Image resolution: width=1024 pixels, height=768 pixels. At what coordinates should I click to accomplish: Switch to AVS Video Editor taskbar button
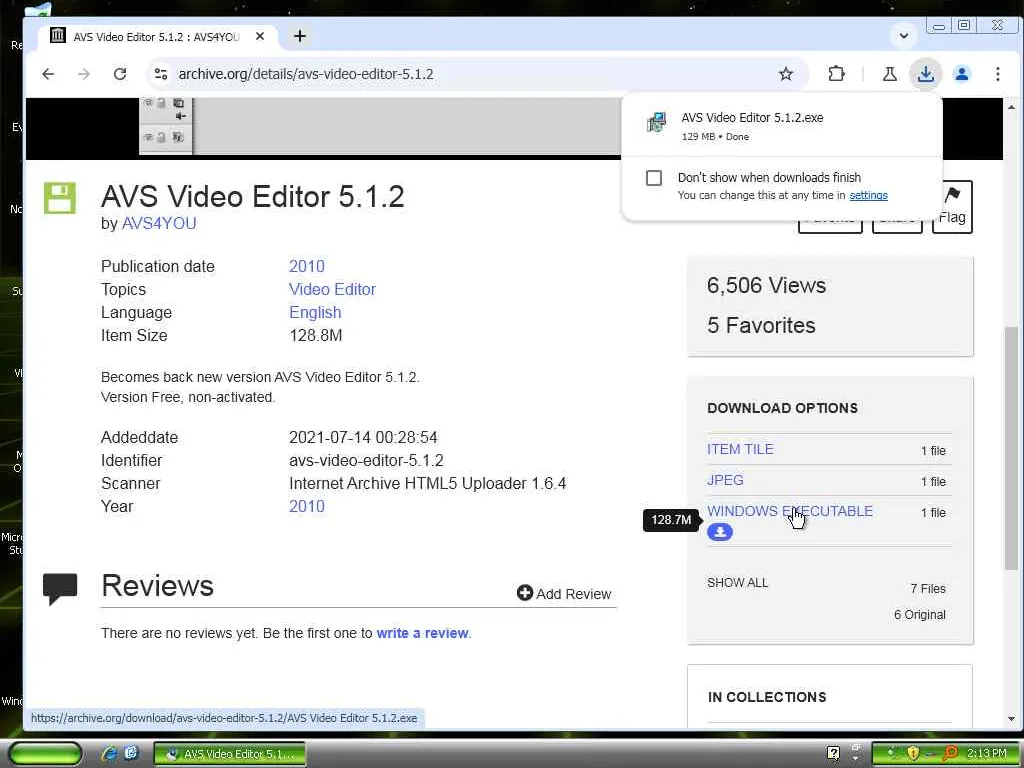tap(230, 754)
